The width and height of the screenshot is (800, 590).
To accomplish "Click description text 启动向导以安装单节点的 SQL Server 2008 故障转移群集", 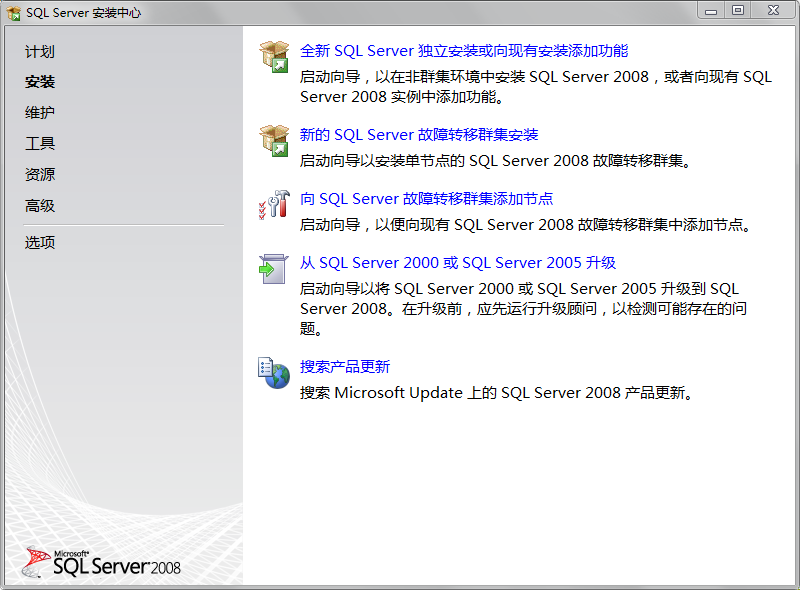I will coord(495,161).
